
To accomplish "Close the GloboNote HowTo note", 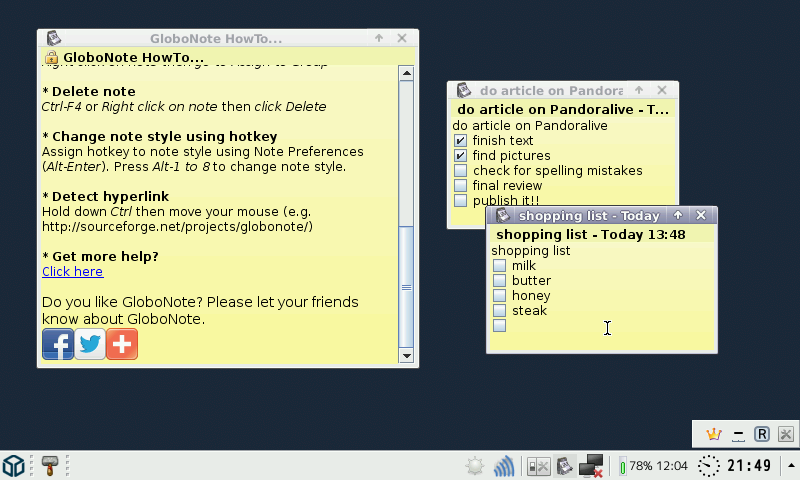I will [402, 38].
